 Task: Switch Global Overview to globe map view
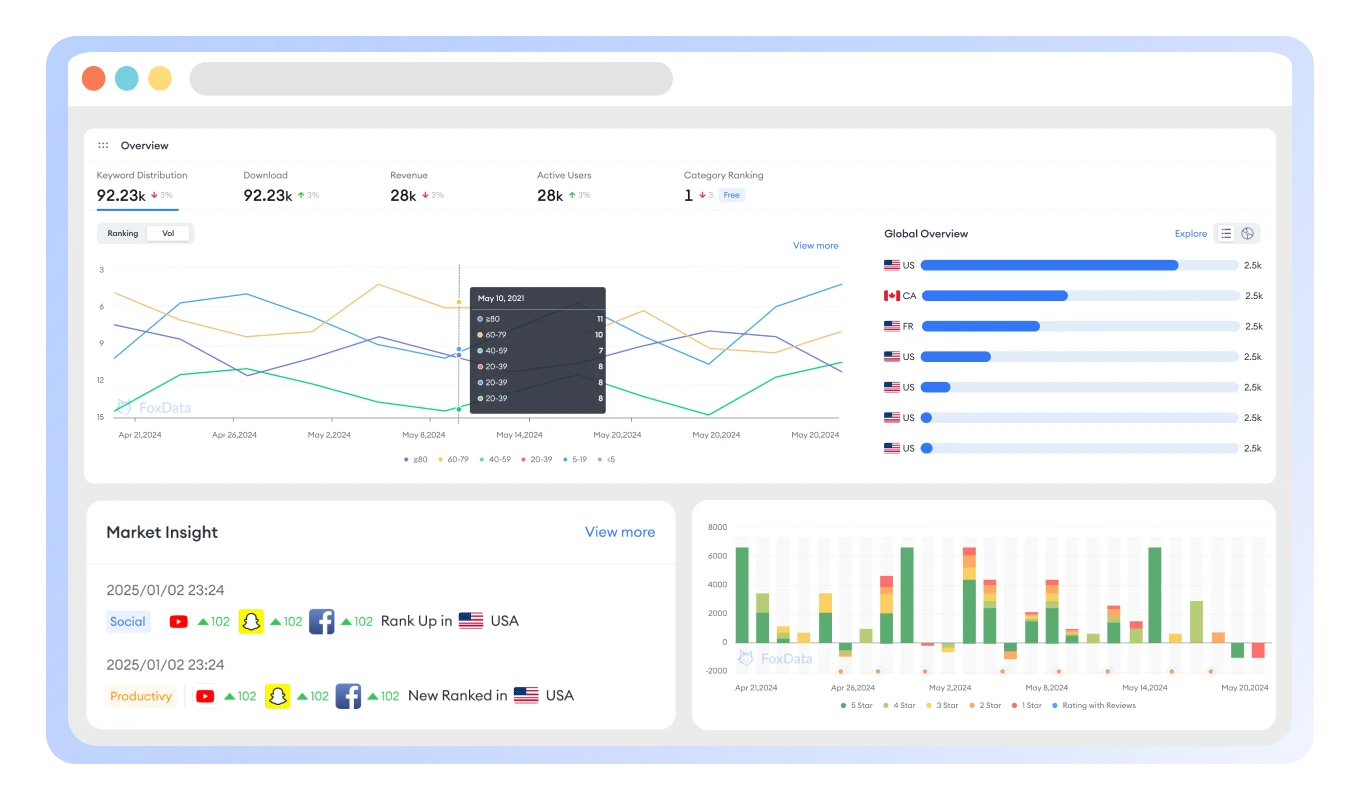[1248, 234]
